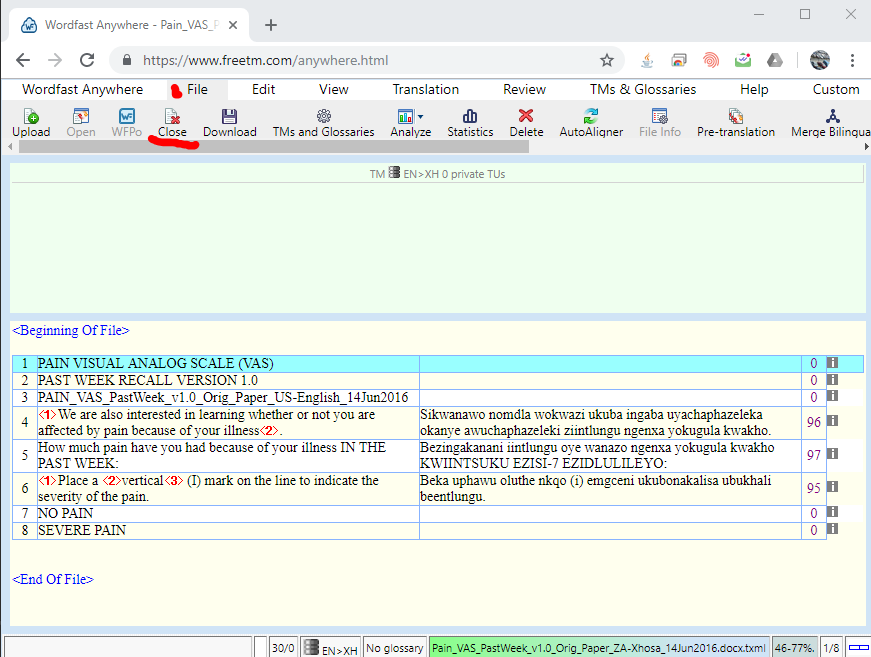This screenshot has height=657, width=871.
Task: Click the EN>XH TM status indicator
Action: pyautogui.click(x=330, y=648)
